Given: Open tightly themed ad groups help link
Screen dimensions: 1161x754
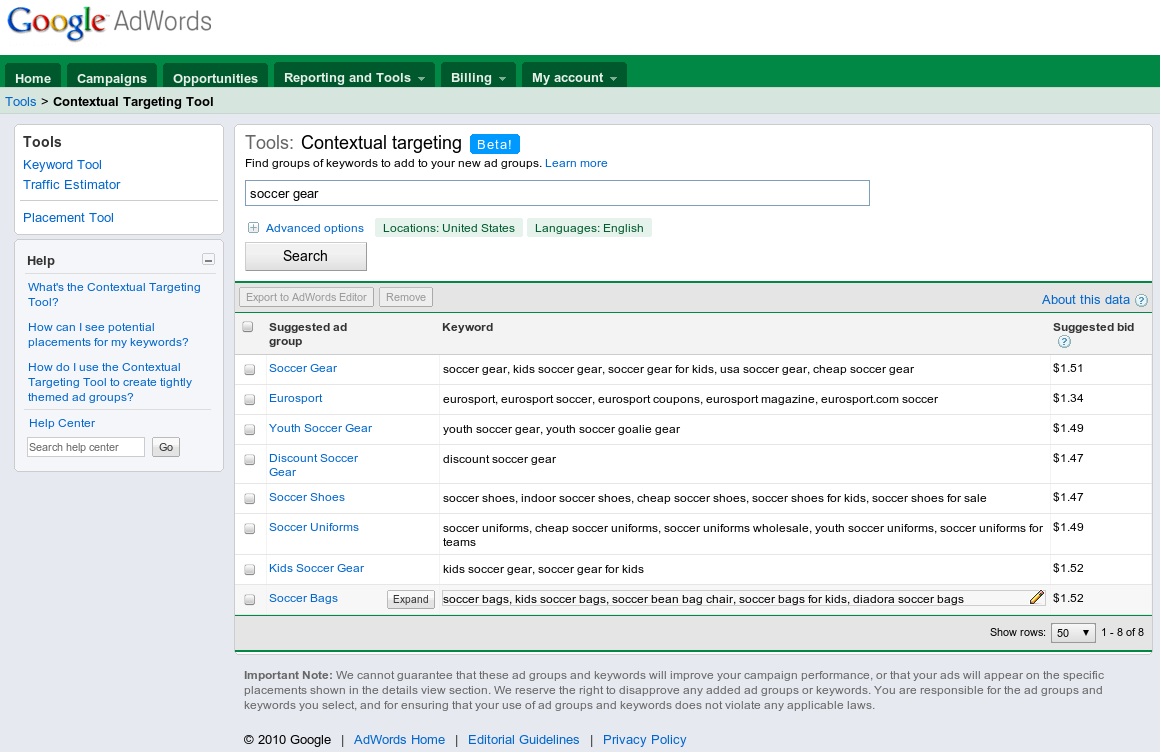Looking at the screenshot, I should [x=110, y=381].
